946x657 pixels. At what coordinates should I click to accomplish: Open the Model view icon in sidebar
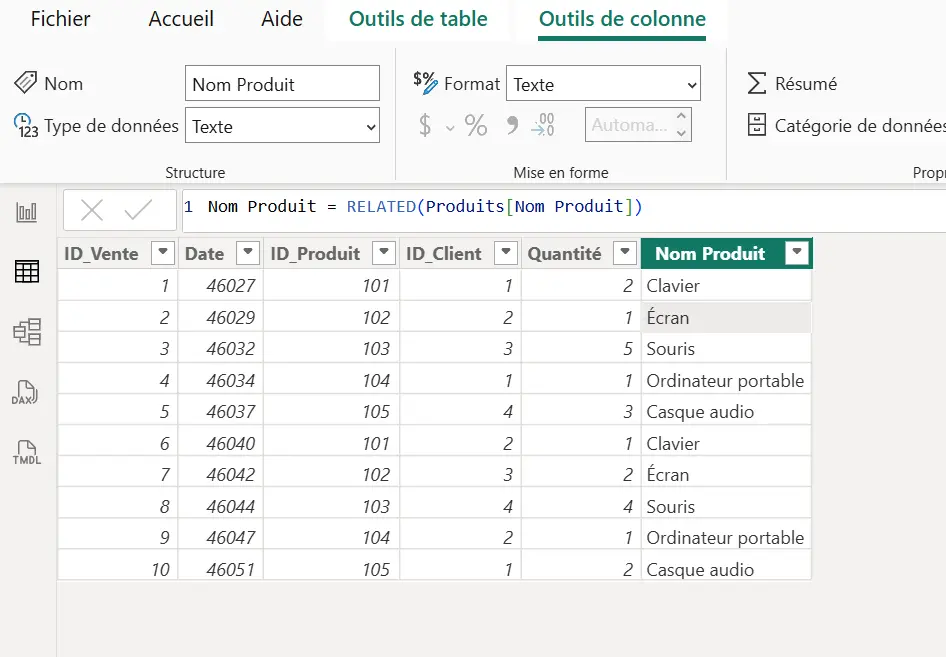coord(27,332)
